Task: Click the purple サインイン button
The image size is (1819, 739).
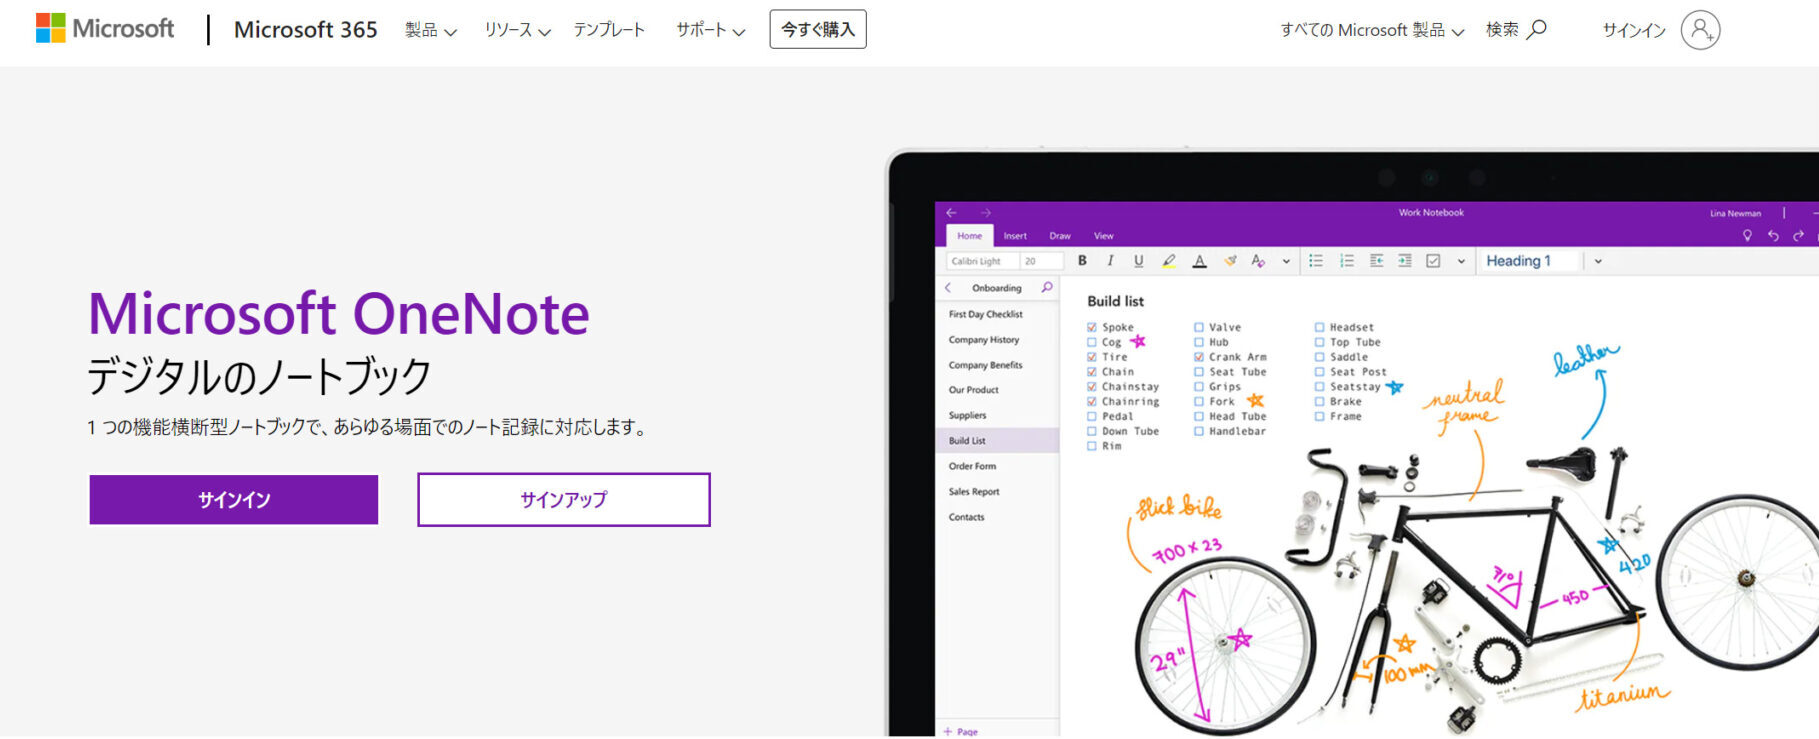Action: [x=234, y=500]
